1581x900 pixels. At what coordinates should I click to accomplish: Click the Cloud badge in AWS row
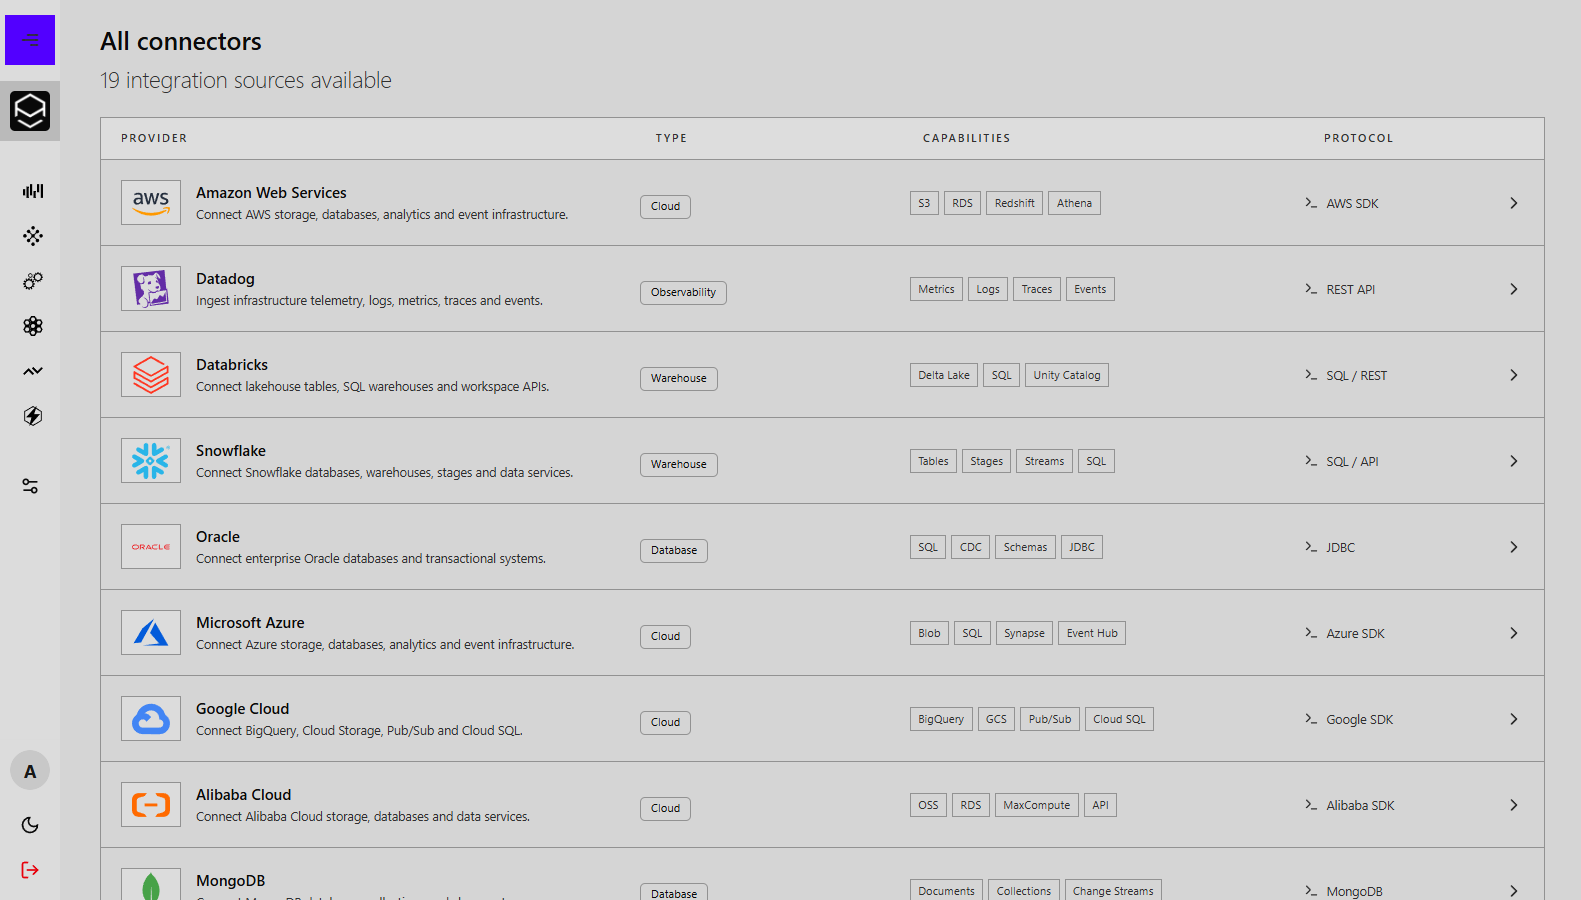pyautogui.click(x=665, y=207)
